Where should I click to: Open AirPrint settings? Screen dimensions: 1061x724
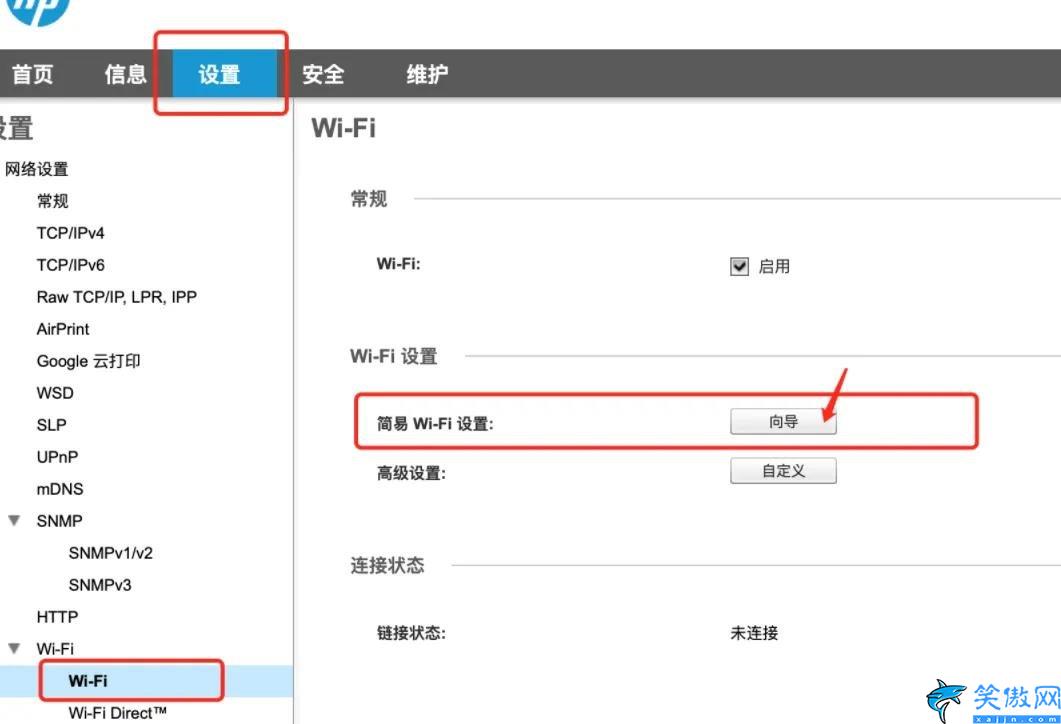(x=63, y=329)
